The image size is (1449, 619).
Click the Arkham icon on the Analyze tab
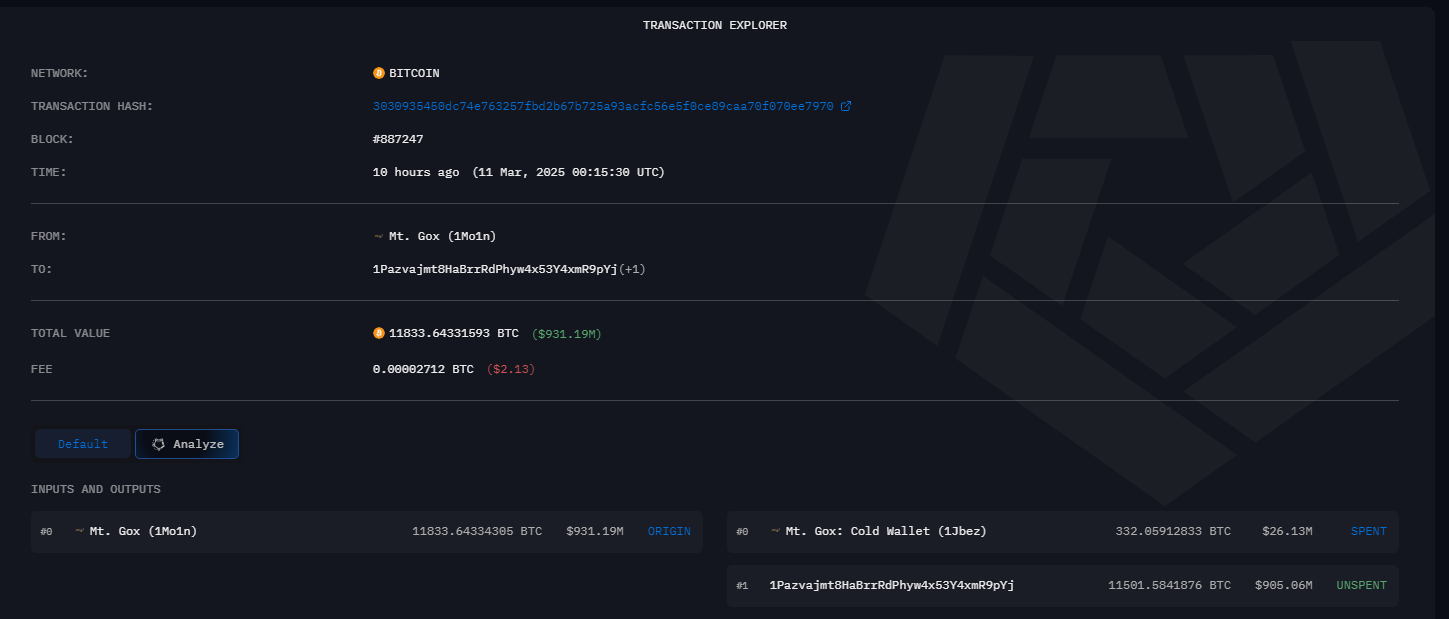(158, 444)
